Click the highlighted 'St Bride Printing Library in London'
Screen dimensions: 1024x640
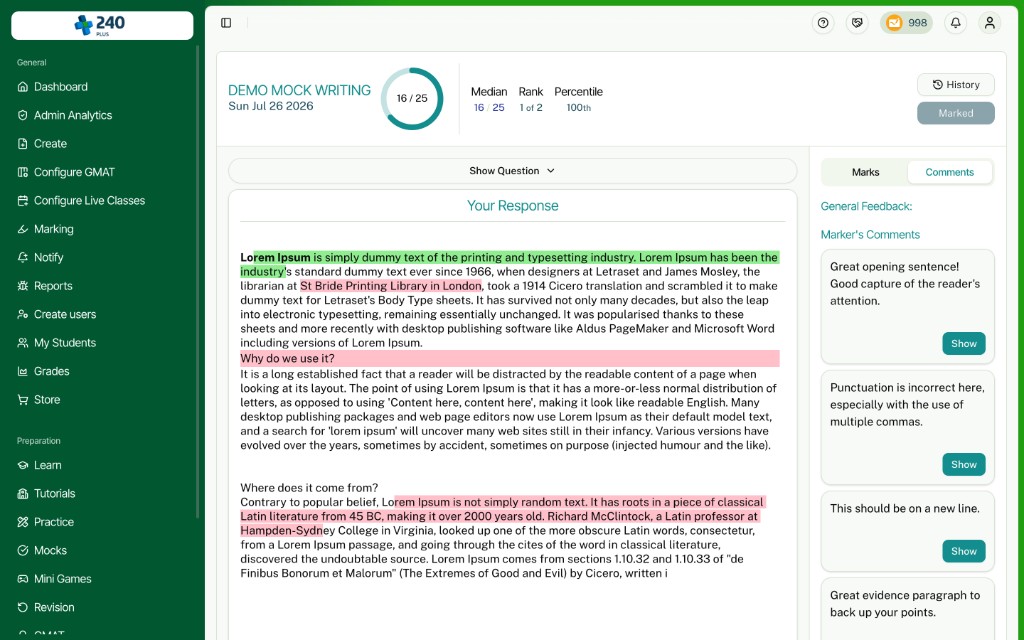(391, 286)
